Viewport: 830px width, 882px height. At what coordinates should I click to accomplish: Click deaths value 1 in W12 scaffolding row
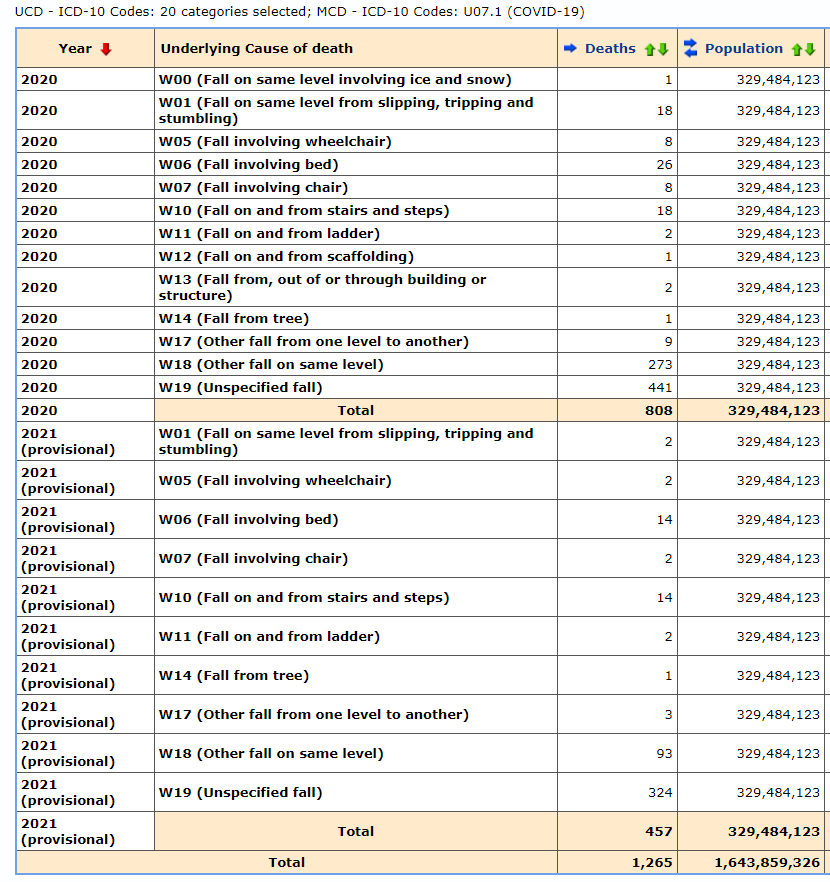669,256
